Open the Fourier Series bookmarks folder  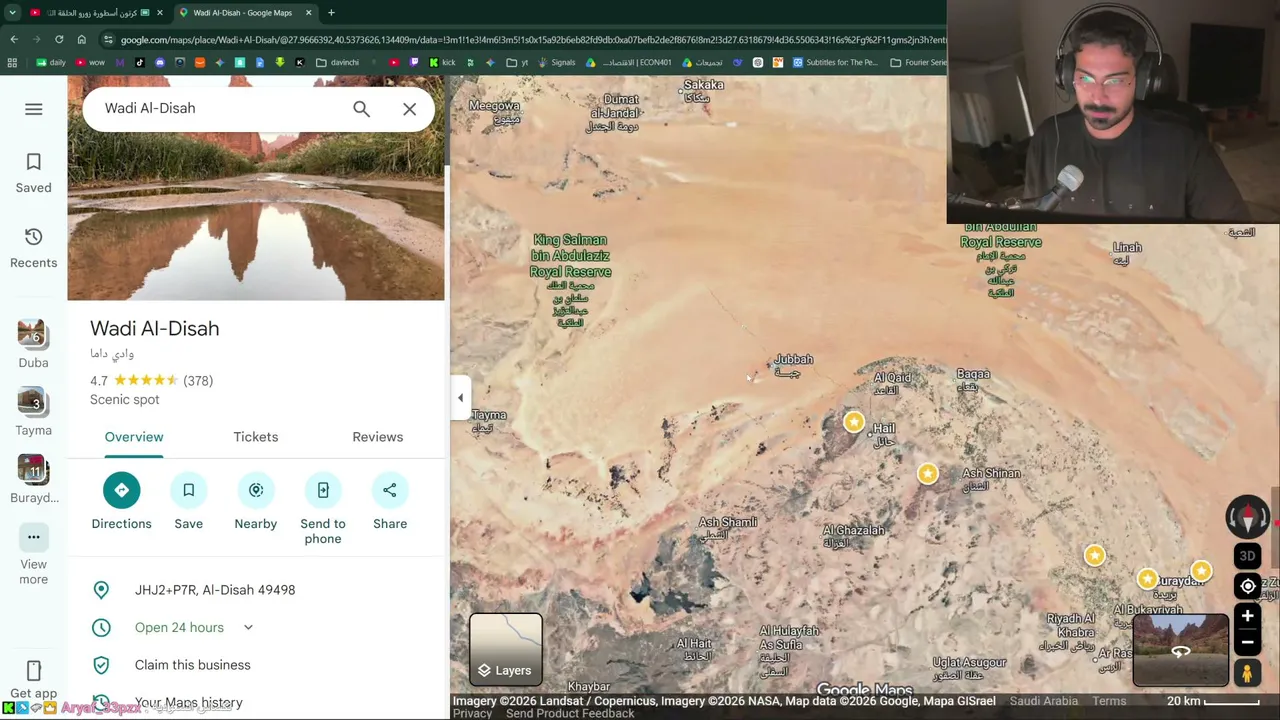point(917,62)
